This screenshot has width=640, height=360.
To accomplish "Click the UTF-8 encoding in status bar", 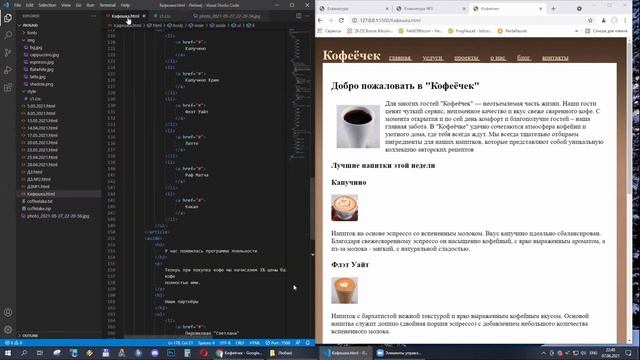I will [x=225, y=343].
